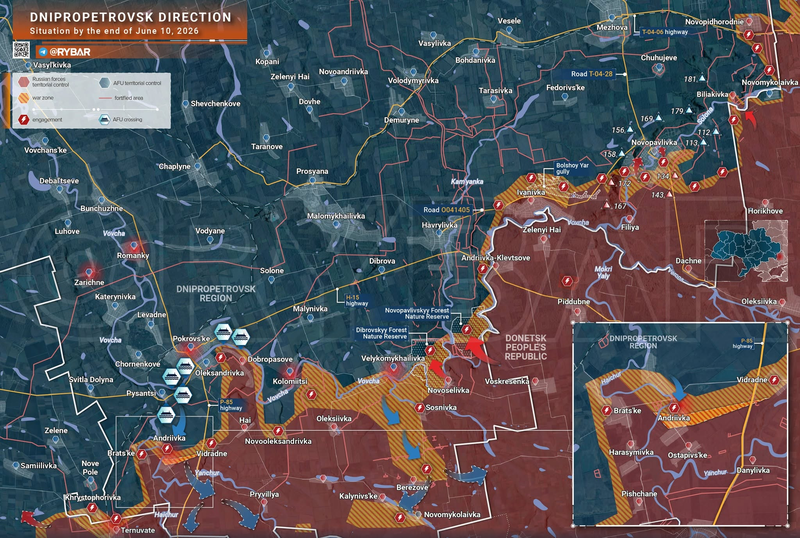800x538 pixels.
Task: Click the AFU territorial control hexagon in legend
Action: pyautogui.click(x=105, y=83)
